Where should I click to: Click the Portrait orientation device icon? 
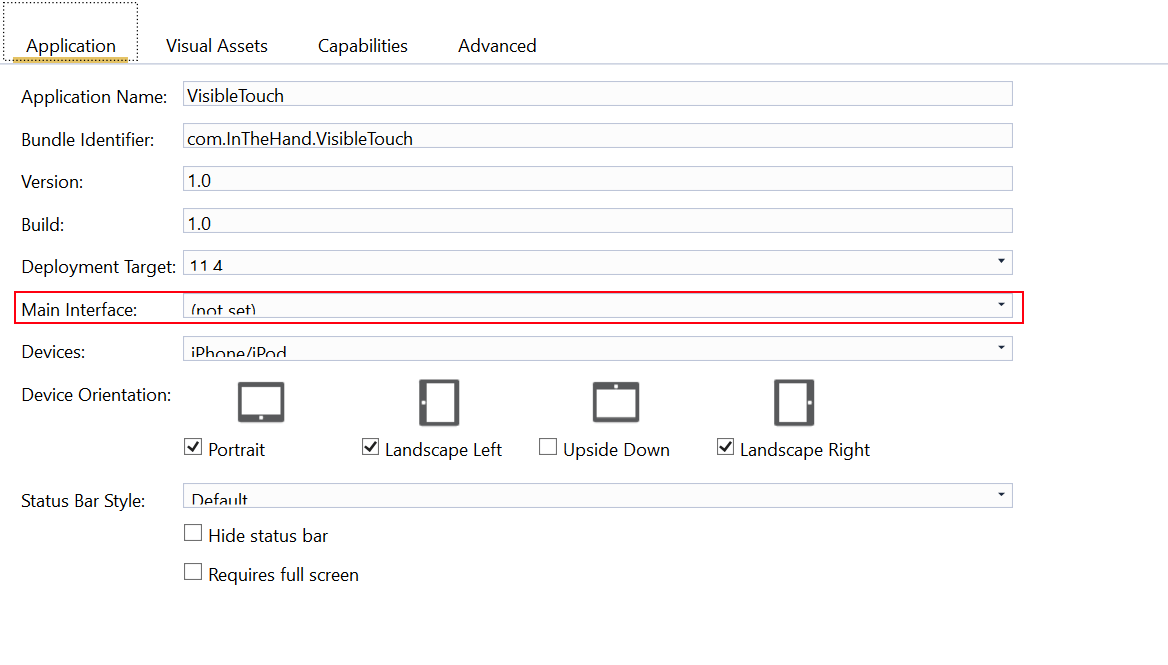[x=261, y=402]
